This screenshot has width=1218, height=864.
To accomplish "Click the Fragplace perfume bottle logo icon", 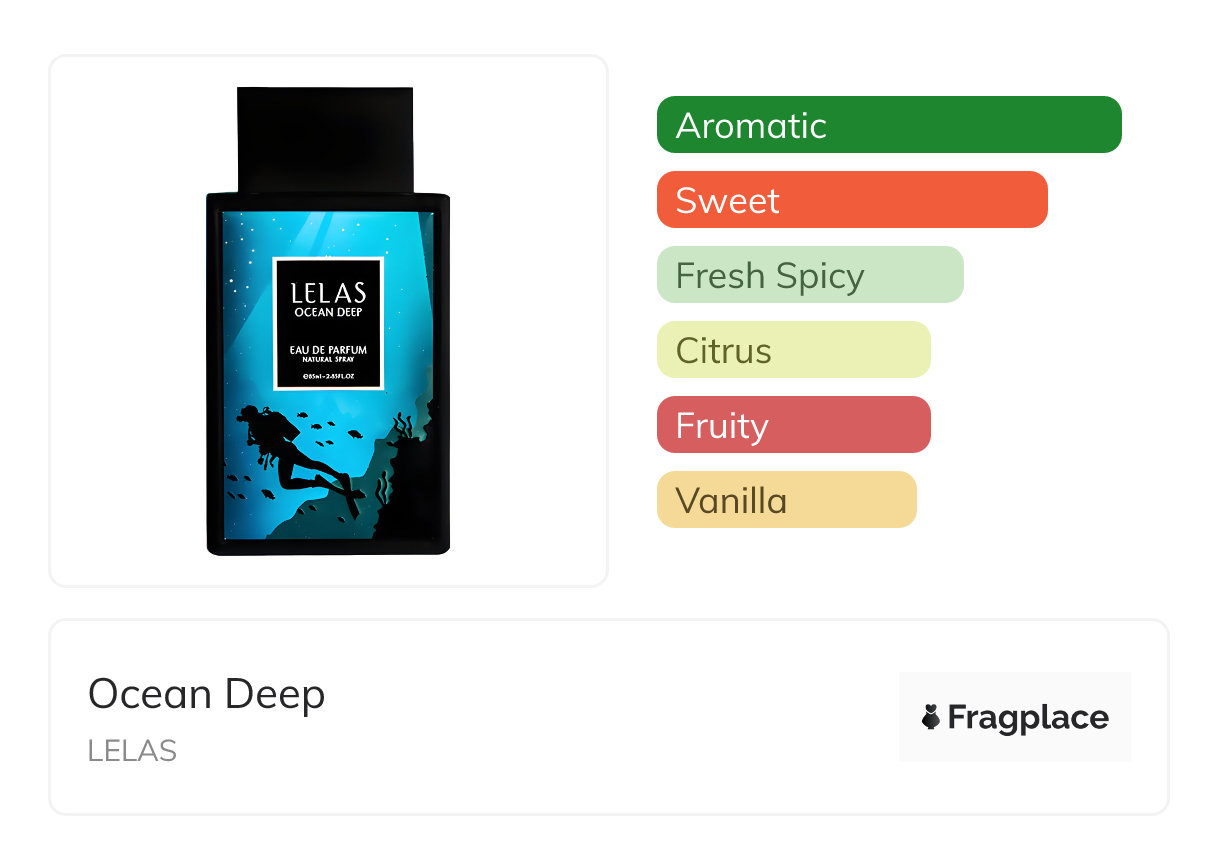I will [x=931, y=717].
